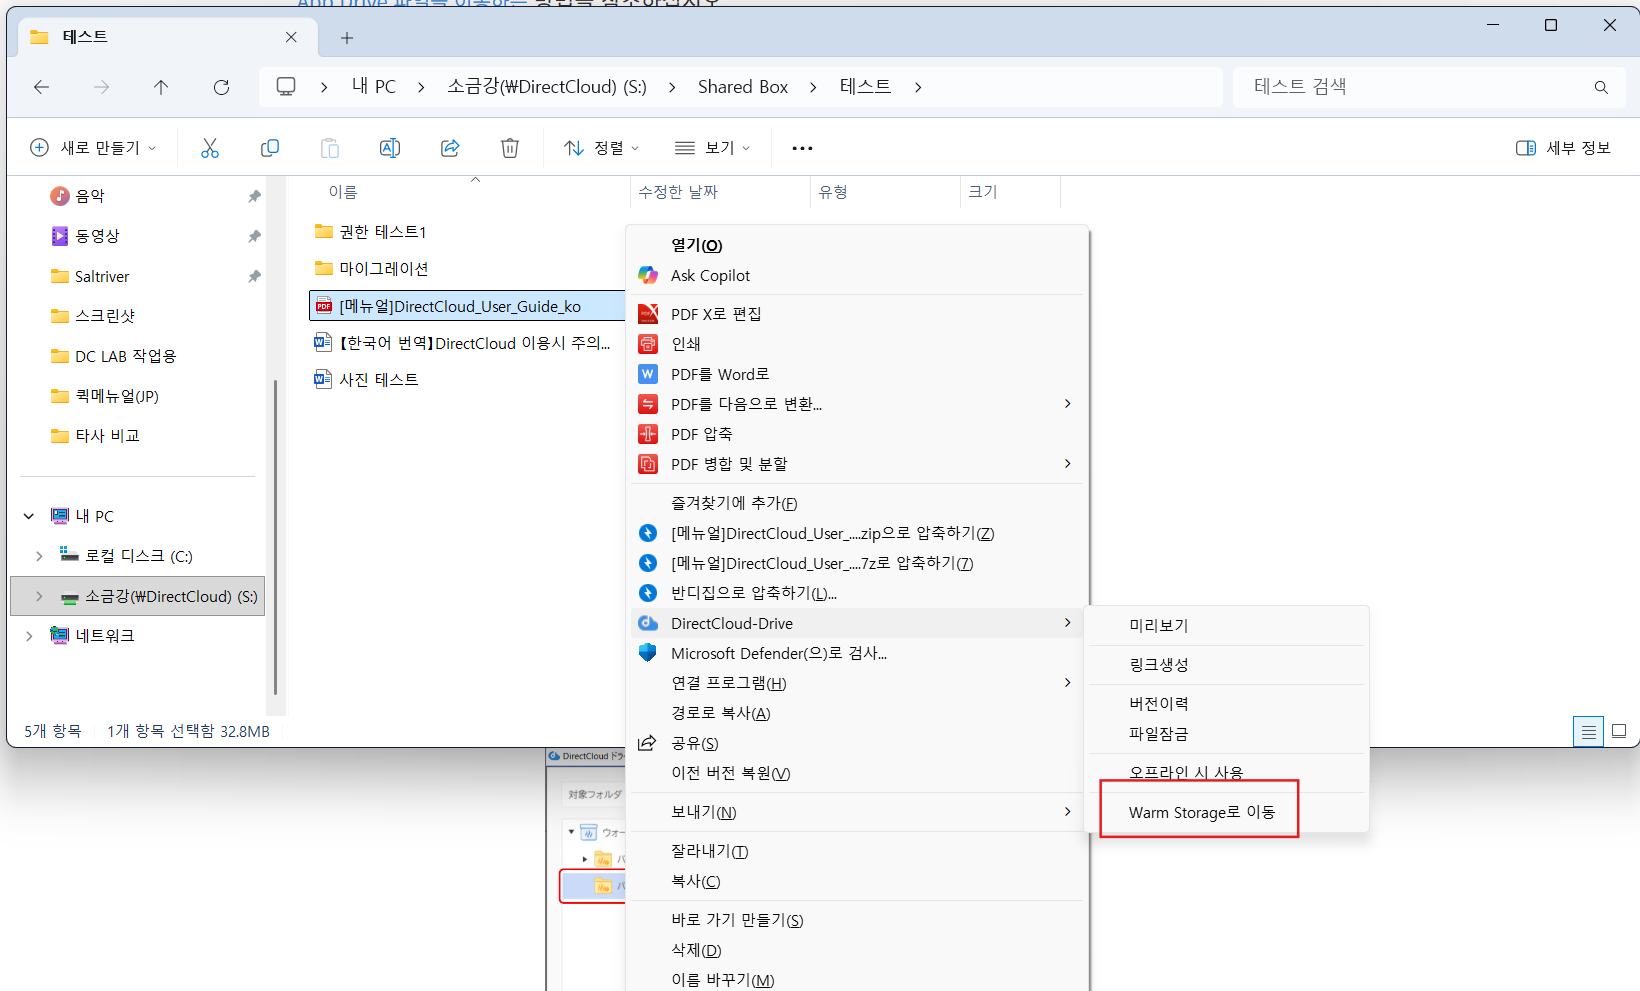Image resolution: width=1640 pixels, height=991 pixels.
Task: Open the 정렬 sort dropdown
Action: pyautogui.click(x=602, y=148)
